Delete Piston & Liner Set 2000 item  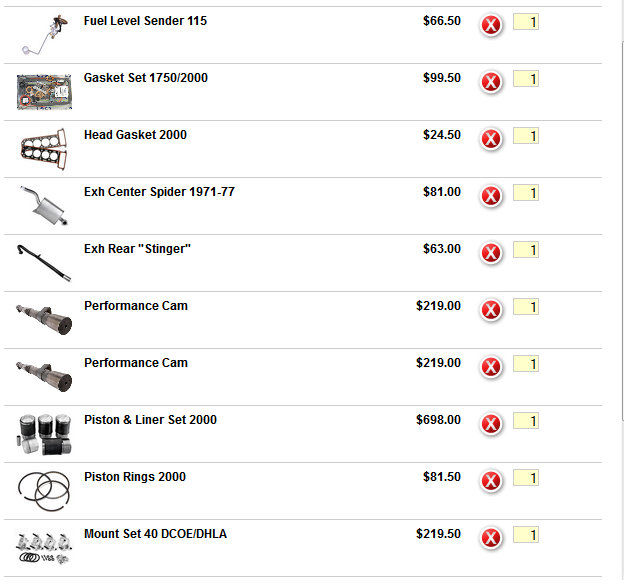(x=491, y=424)
